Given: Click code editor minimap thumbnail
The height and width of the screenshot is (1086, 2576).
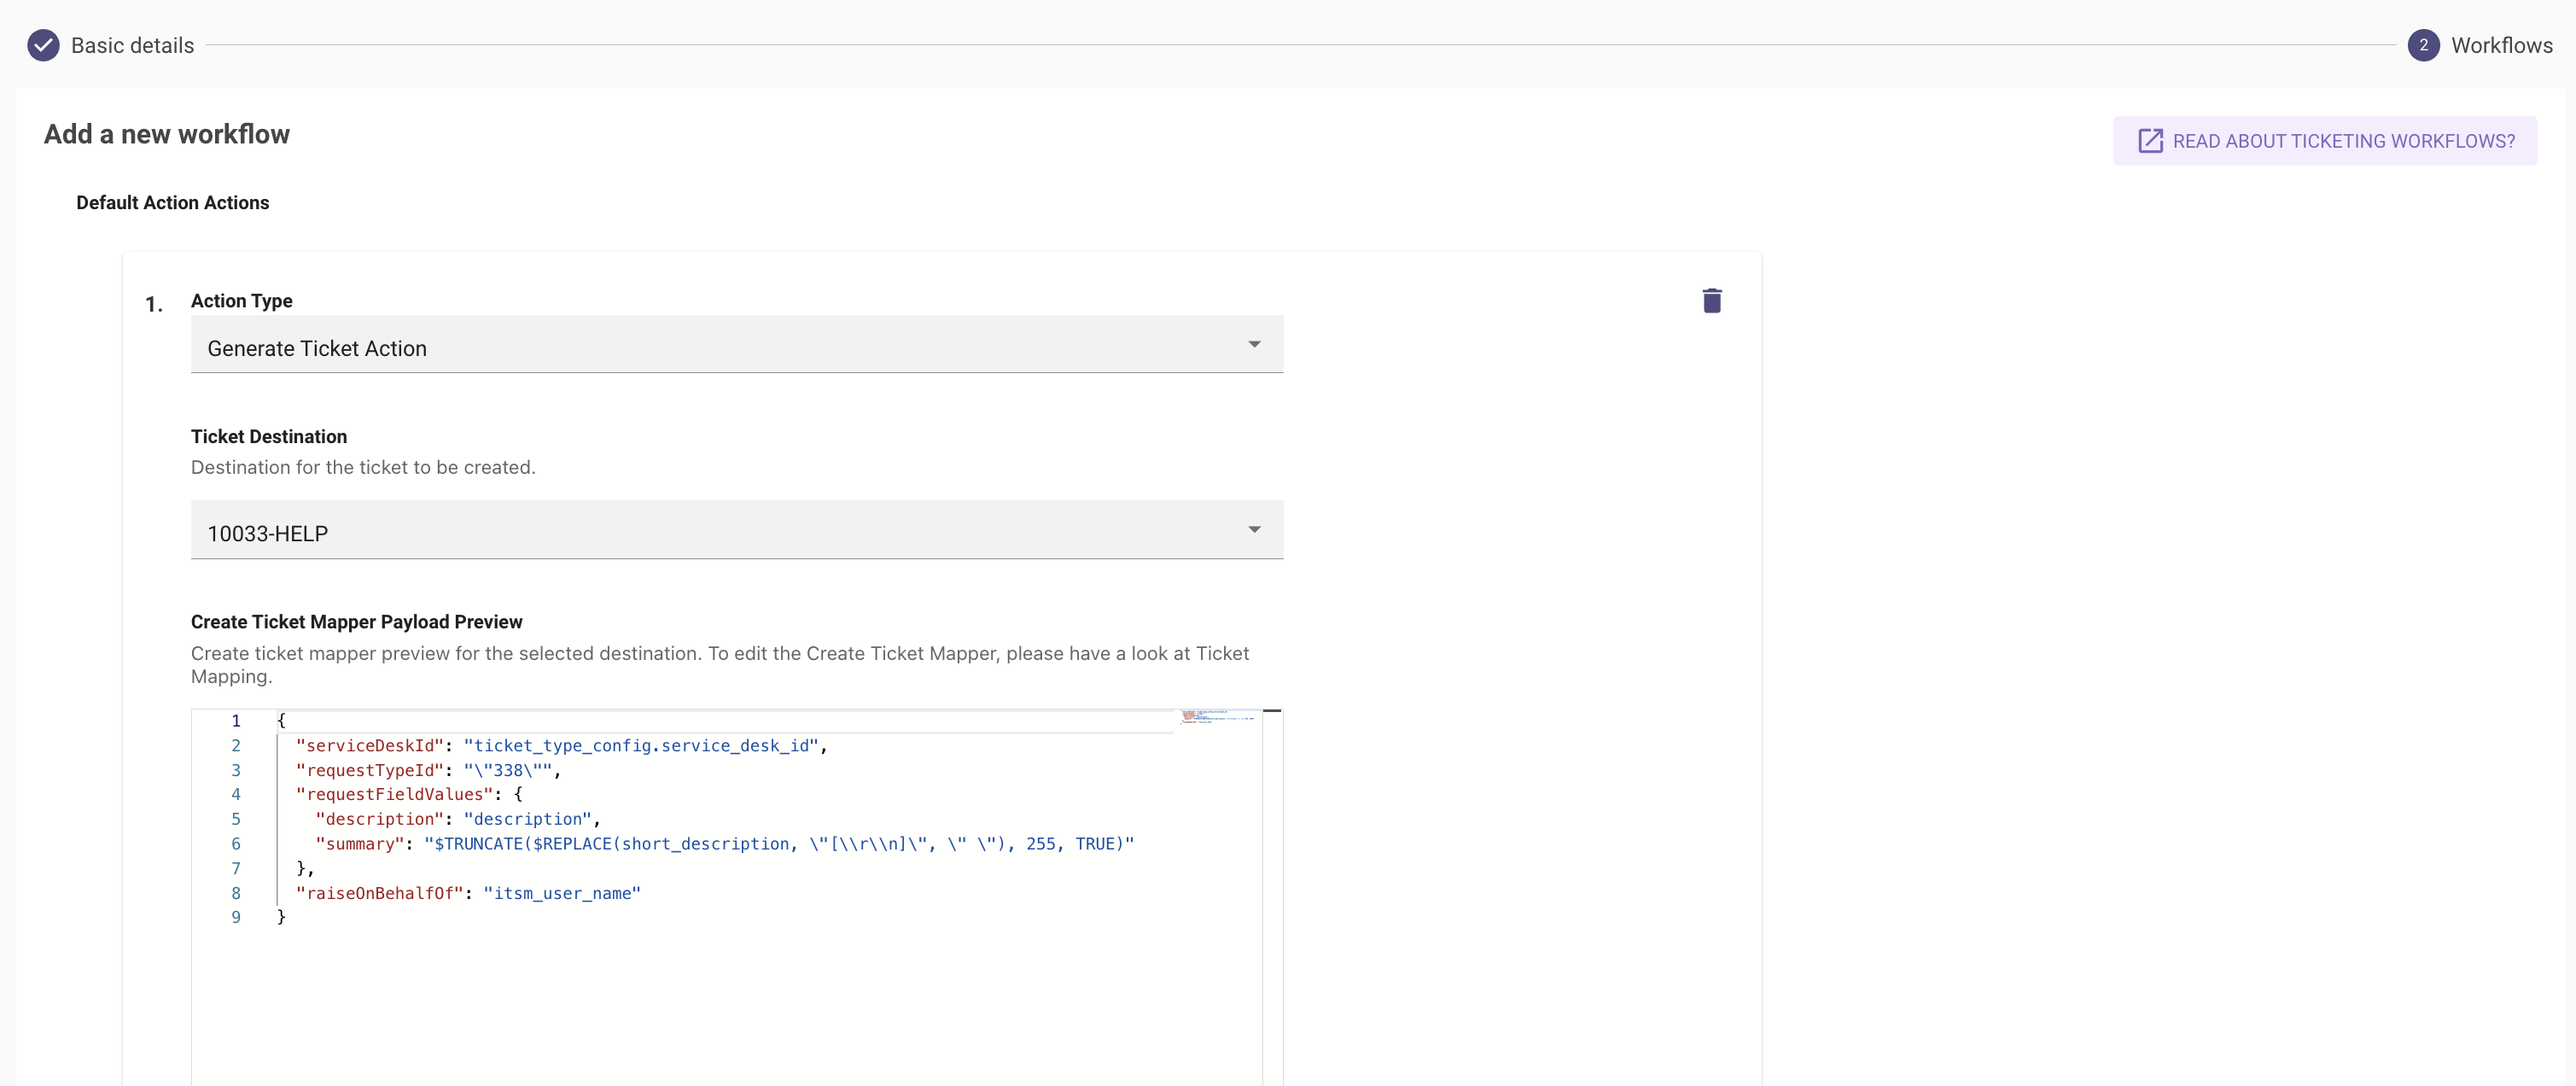Looking at the screenshot, I should (x=1217, y=717).
